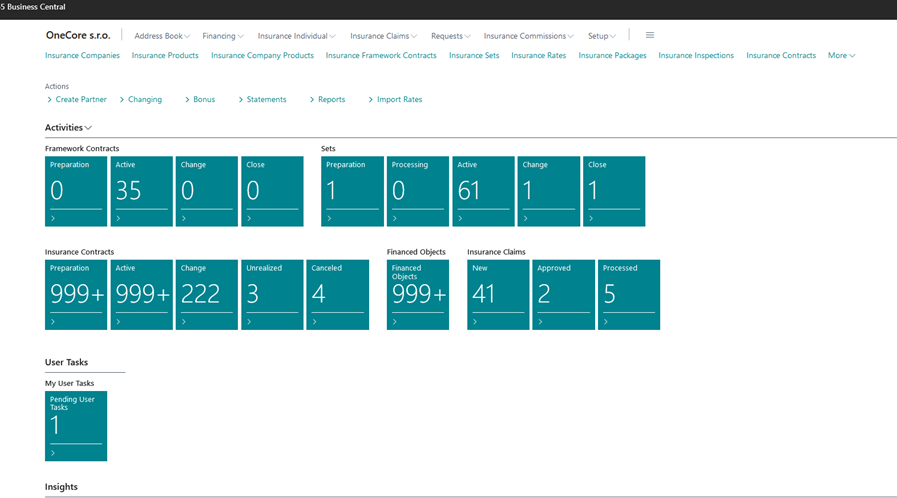Open the Insurance Claims dropdown menu
This screenshot has height=498, width=897.
tap(383, 36)
